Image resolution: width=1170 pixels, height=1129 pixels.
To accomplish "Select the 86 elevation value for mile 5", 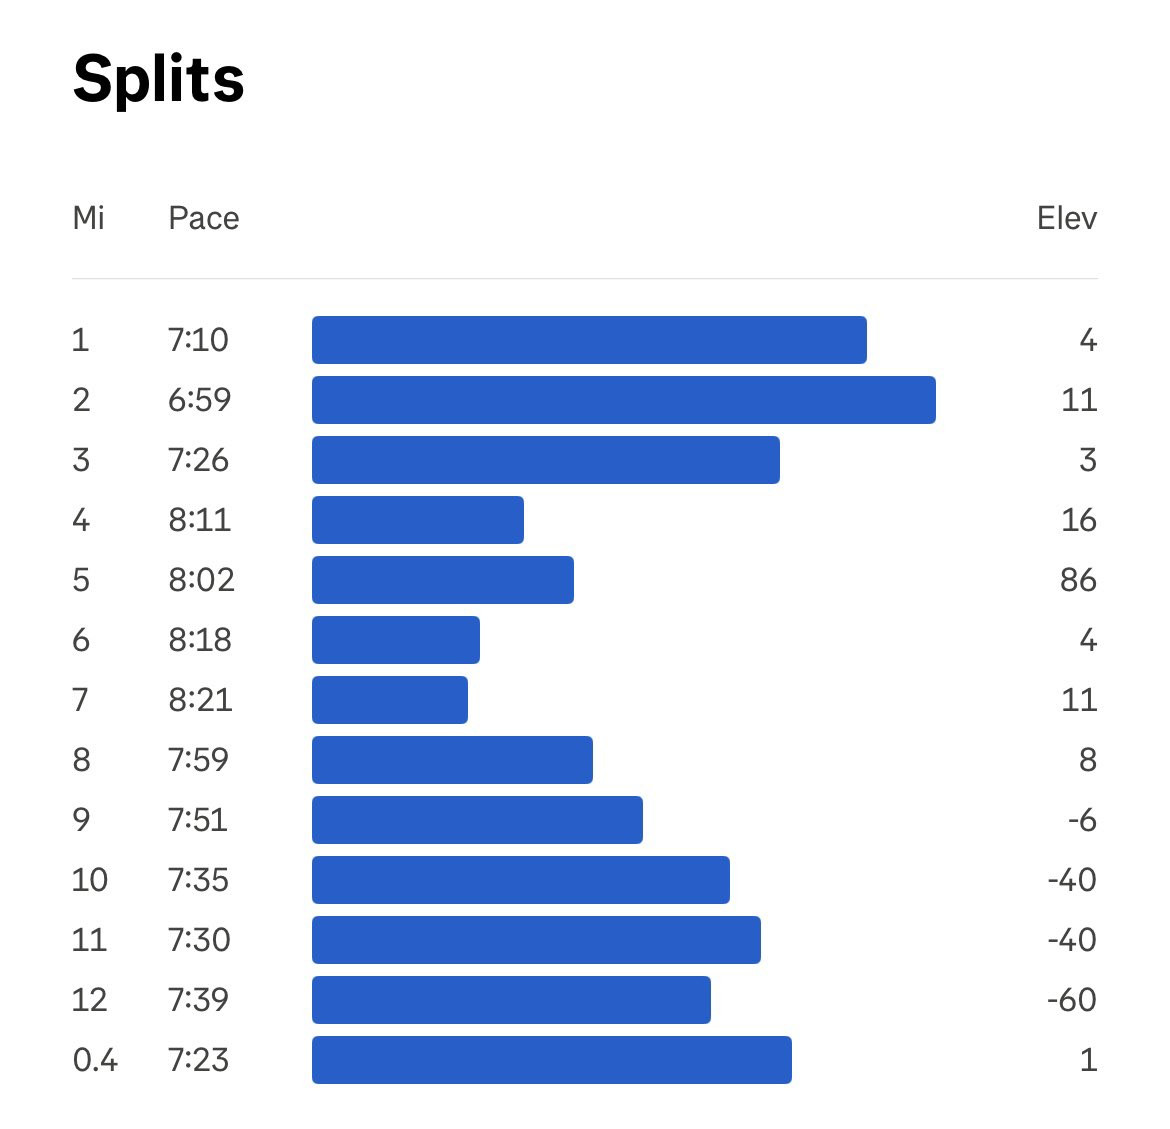I will (1078, 580).
